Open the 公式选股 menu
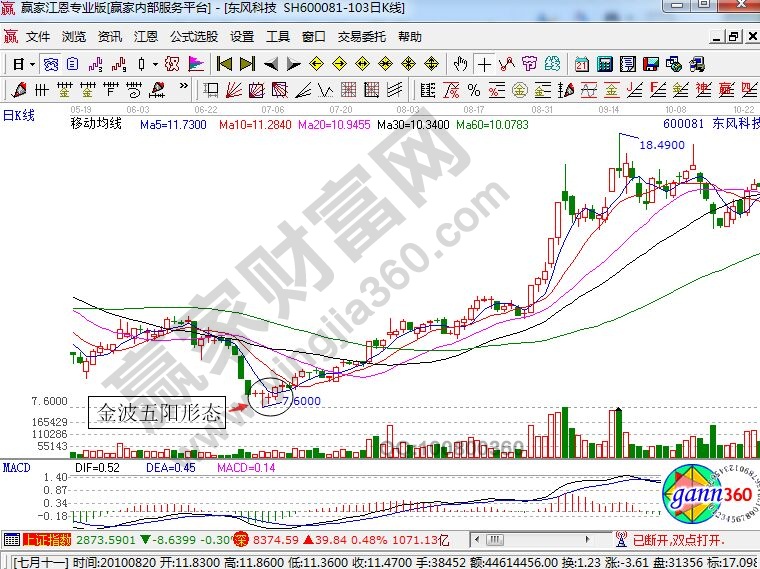The height and width of the screenshot is (569, 760). (x=192, y=37)
